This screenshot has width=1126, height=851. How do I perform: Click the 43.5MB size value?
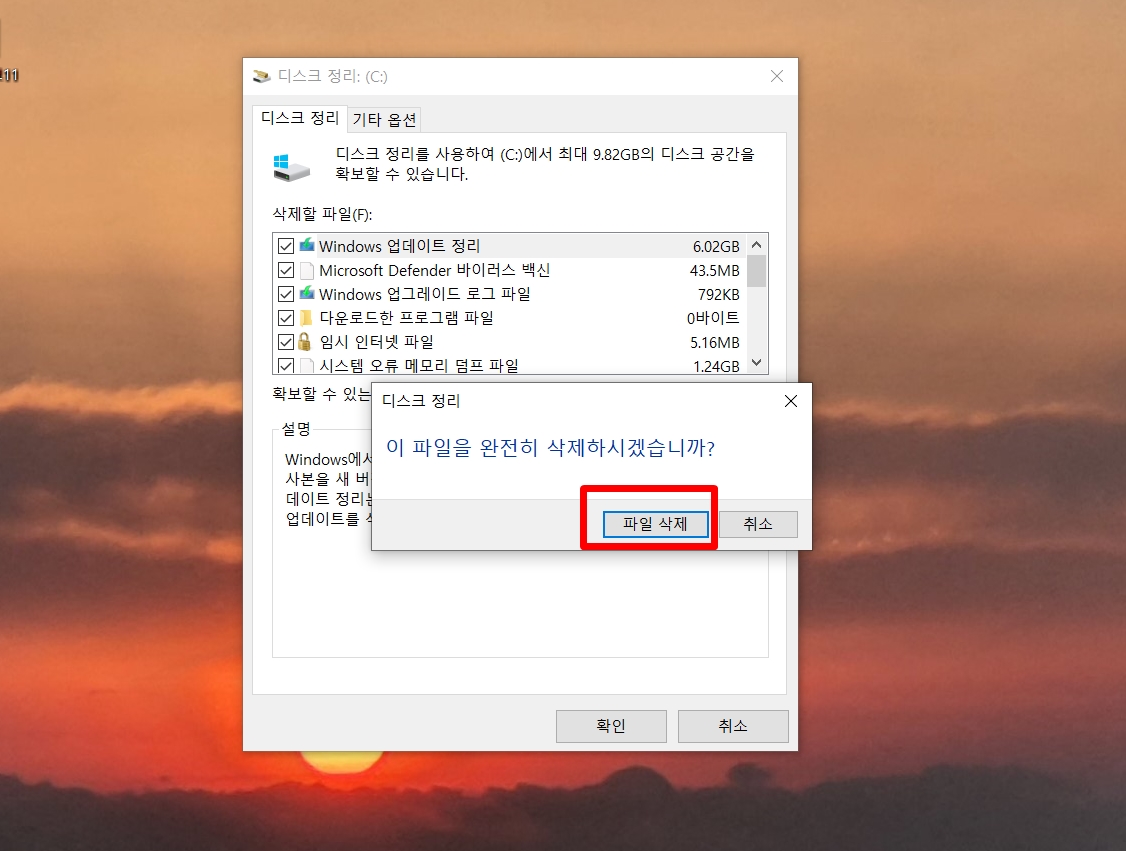[715, 271]
